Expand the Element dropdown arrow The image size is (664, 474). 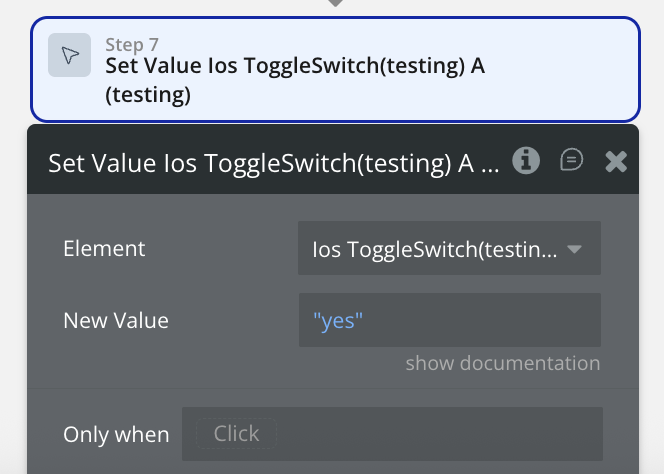coord(574,249)
